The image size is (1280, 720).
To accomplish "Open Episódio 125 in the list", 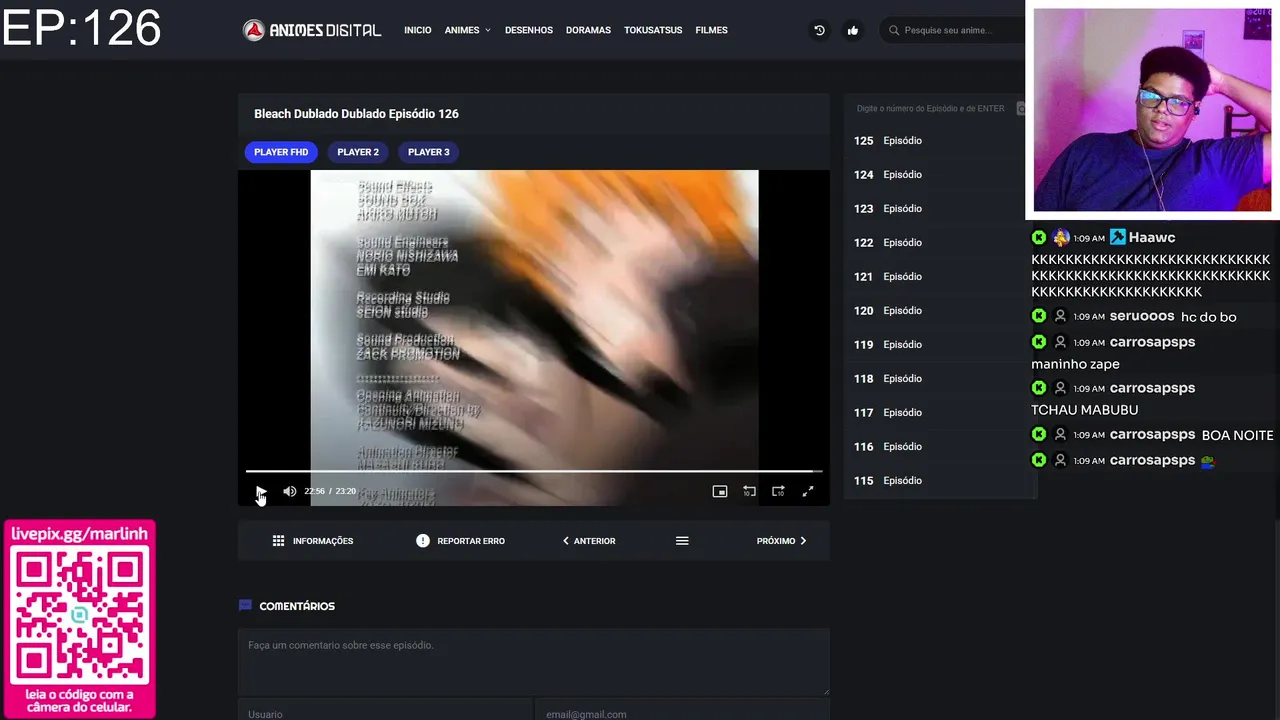I will pos(938,141).
